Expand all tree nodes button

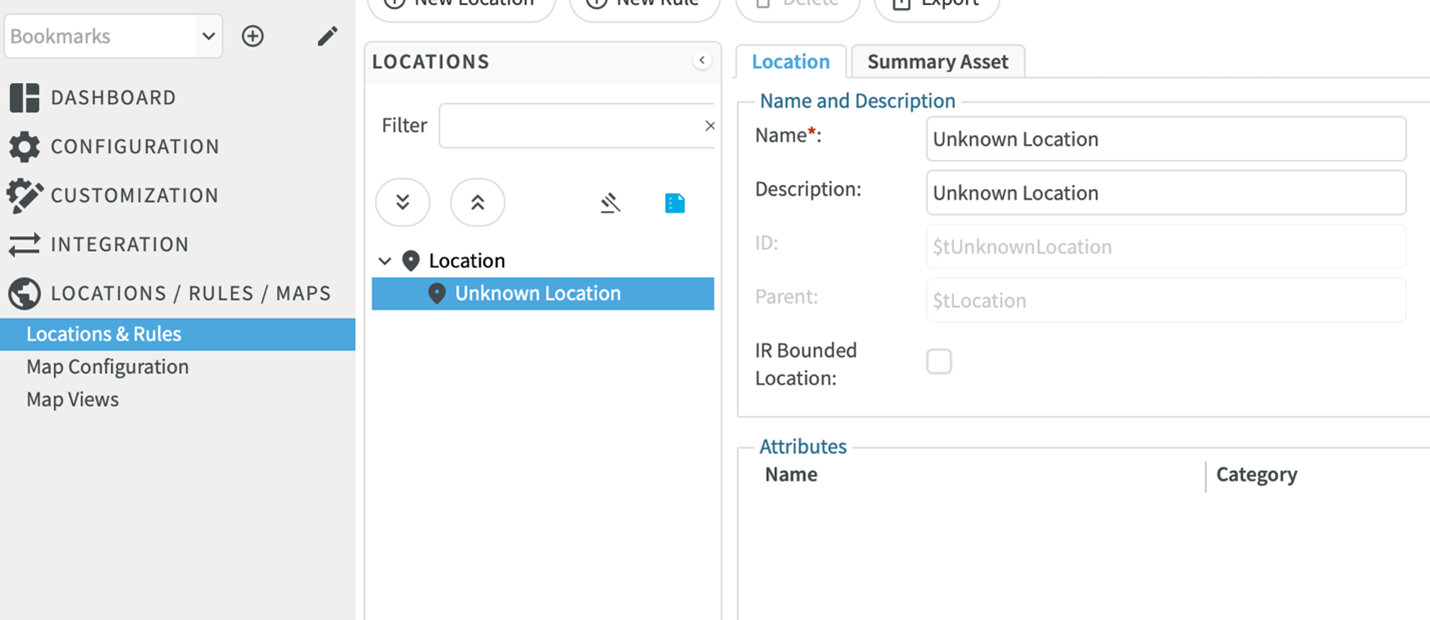403,203
